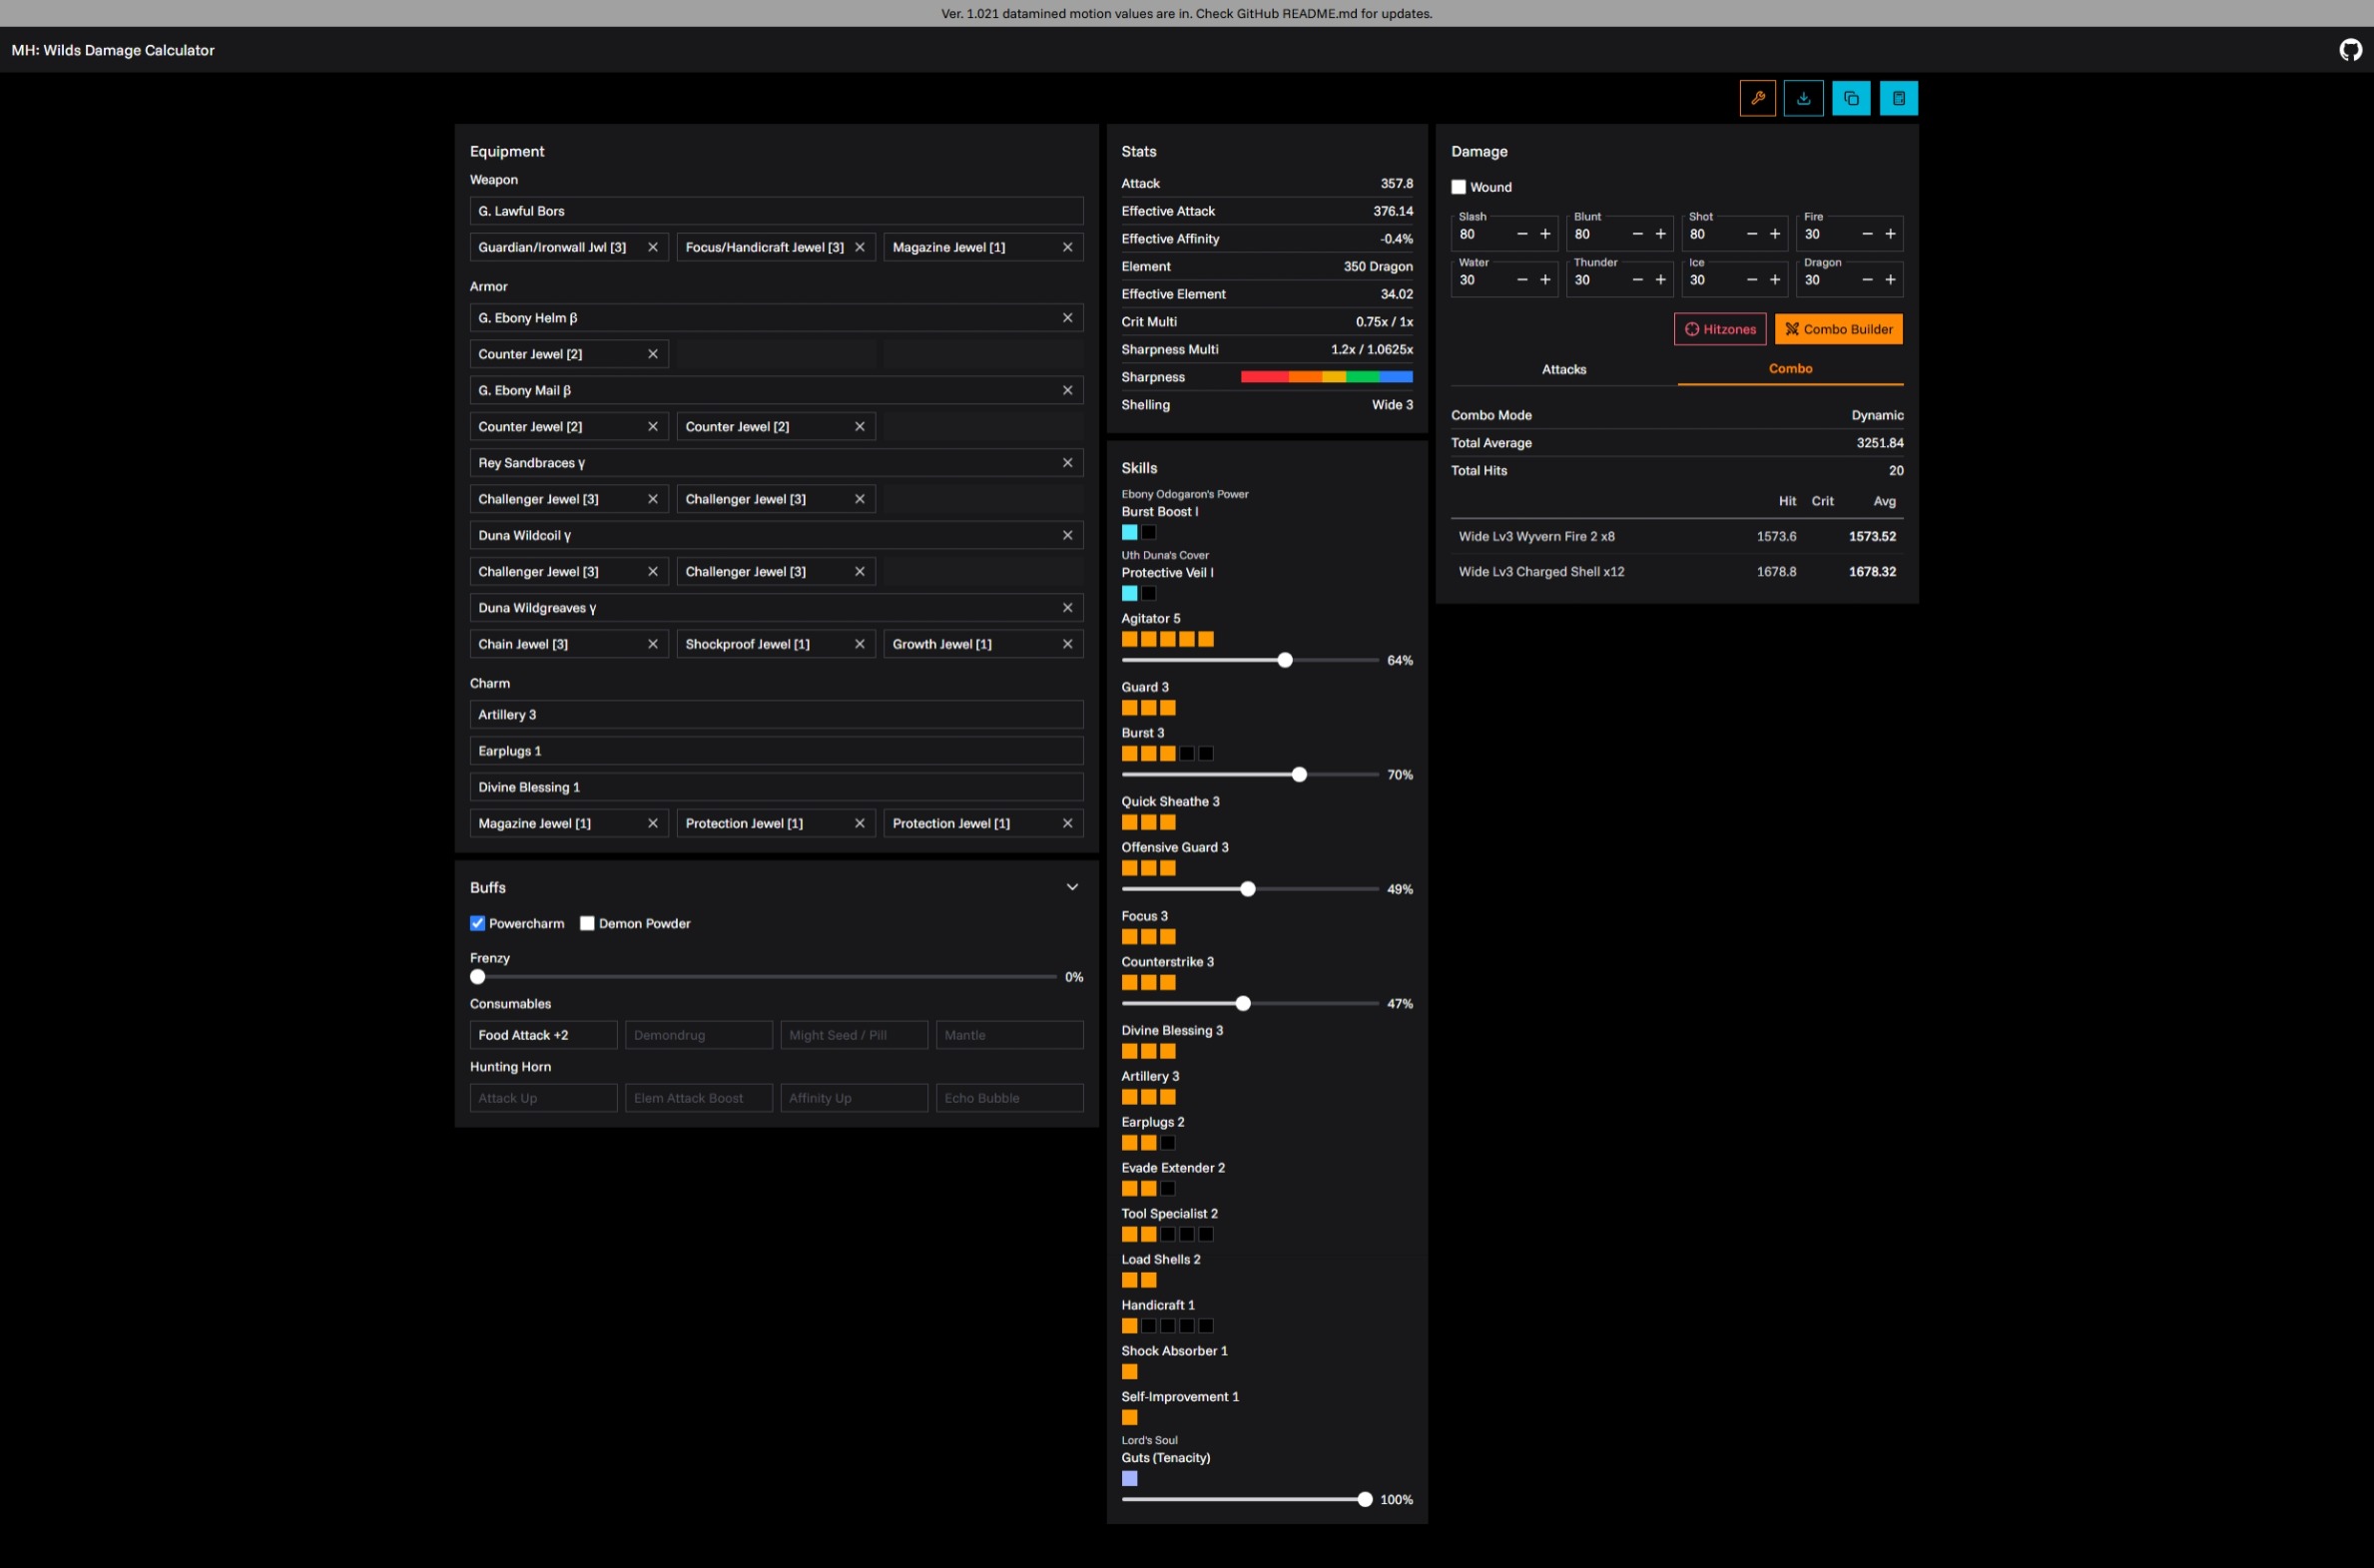
Task: Uncheck the Powercharm buff
Action: coord(477,923)
